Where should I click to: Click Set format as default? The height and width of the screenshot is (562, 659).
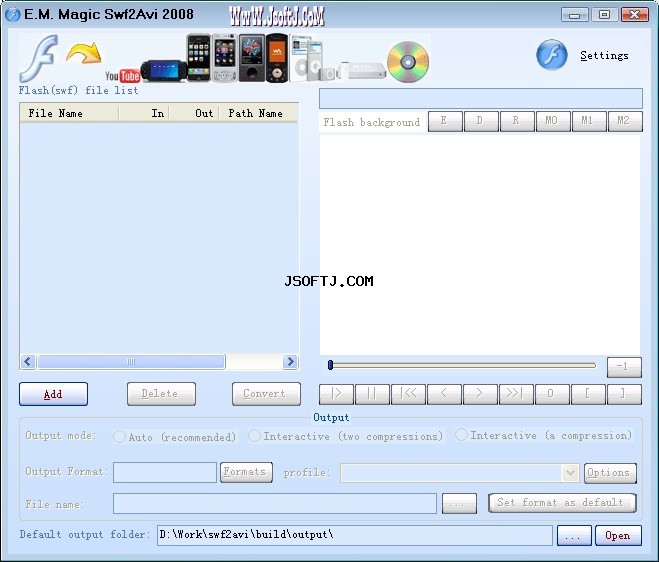562,503
